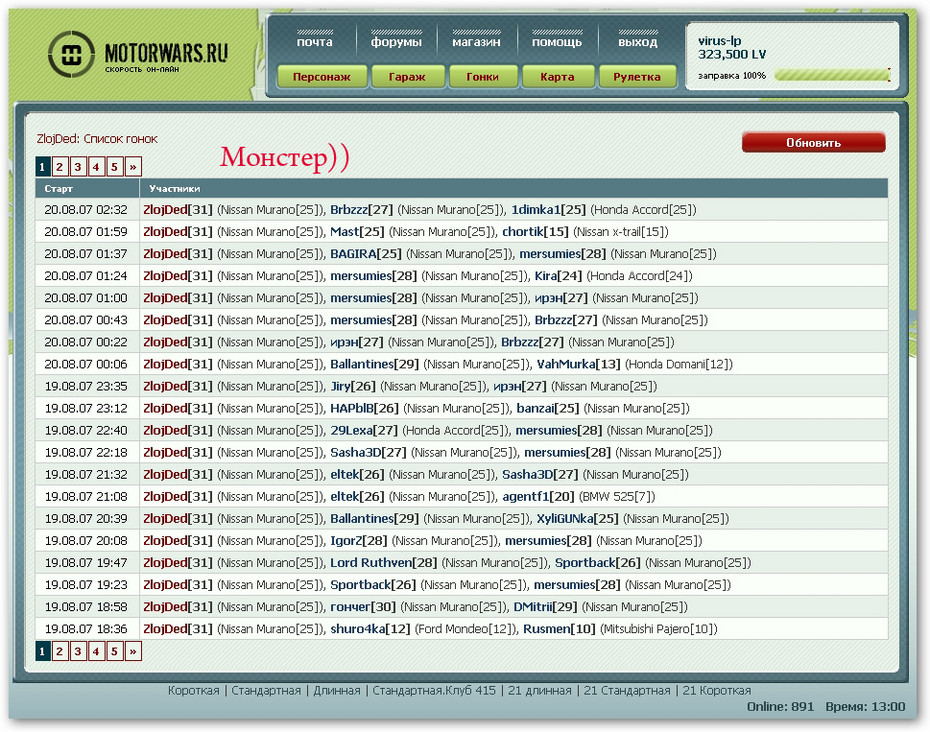930x732 pixels.
Task: Go to page 2 in top pagination
Action: click(60, 167)
